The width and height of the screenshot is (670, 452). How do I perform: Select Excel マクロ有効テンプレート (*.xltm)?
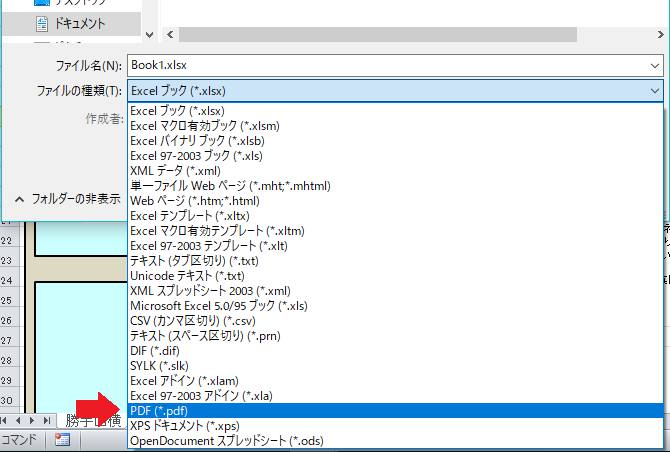coord(395,231)
